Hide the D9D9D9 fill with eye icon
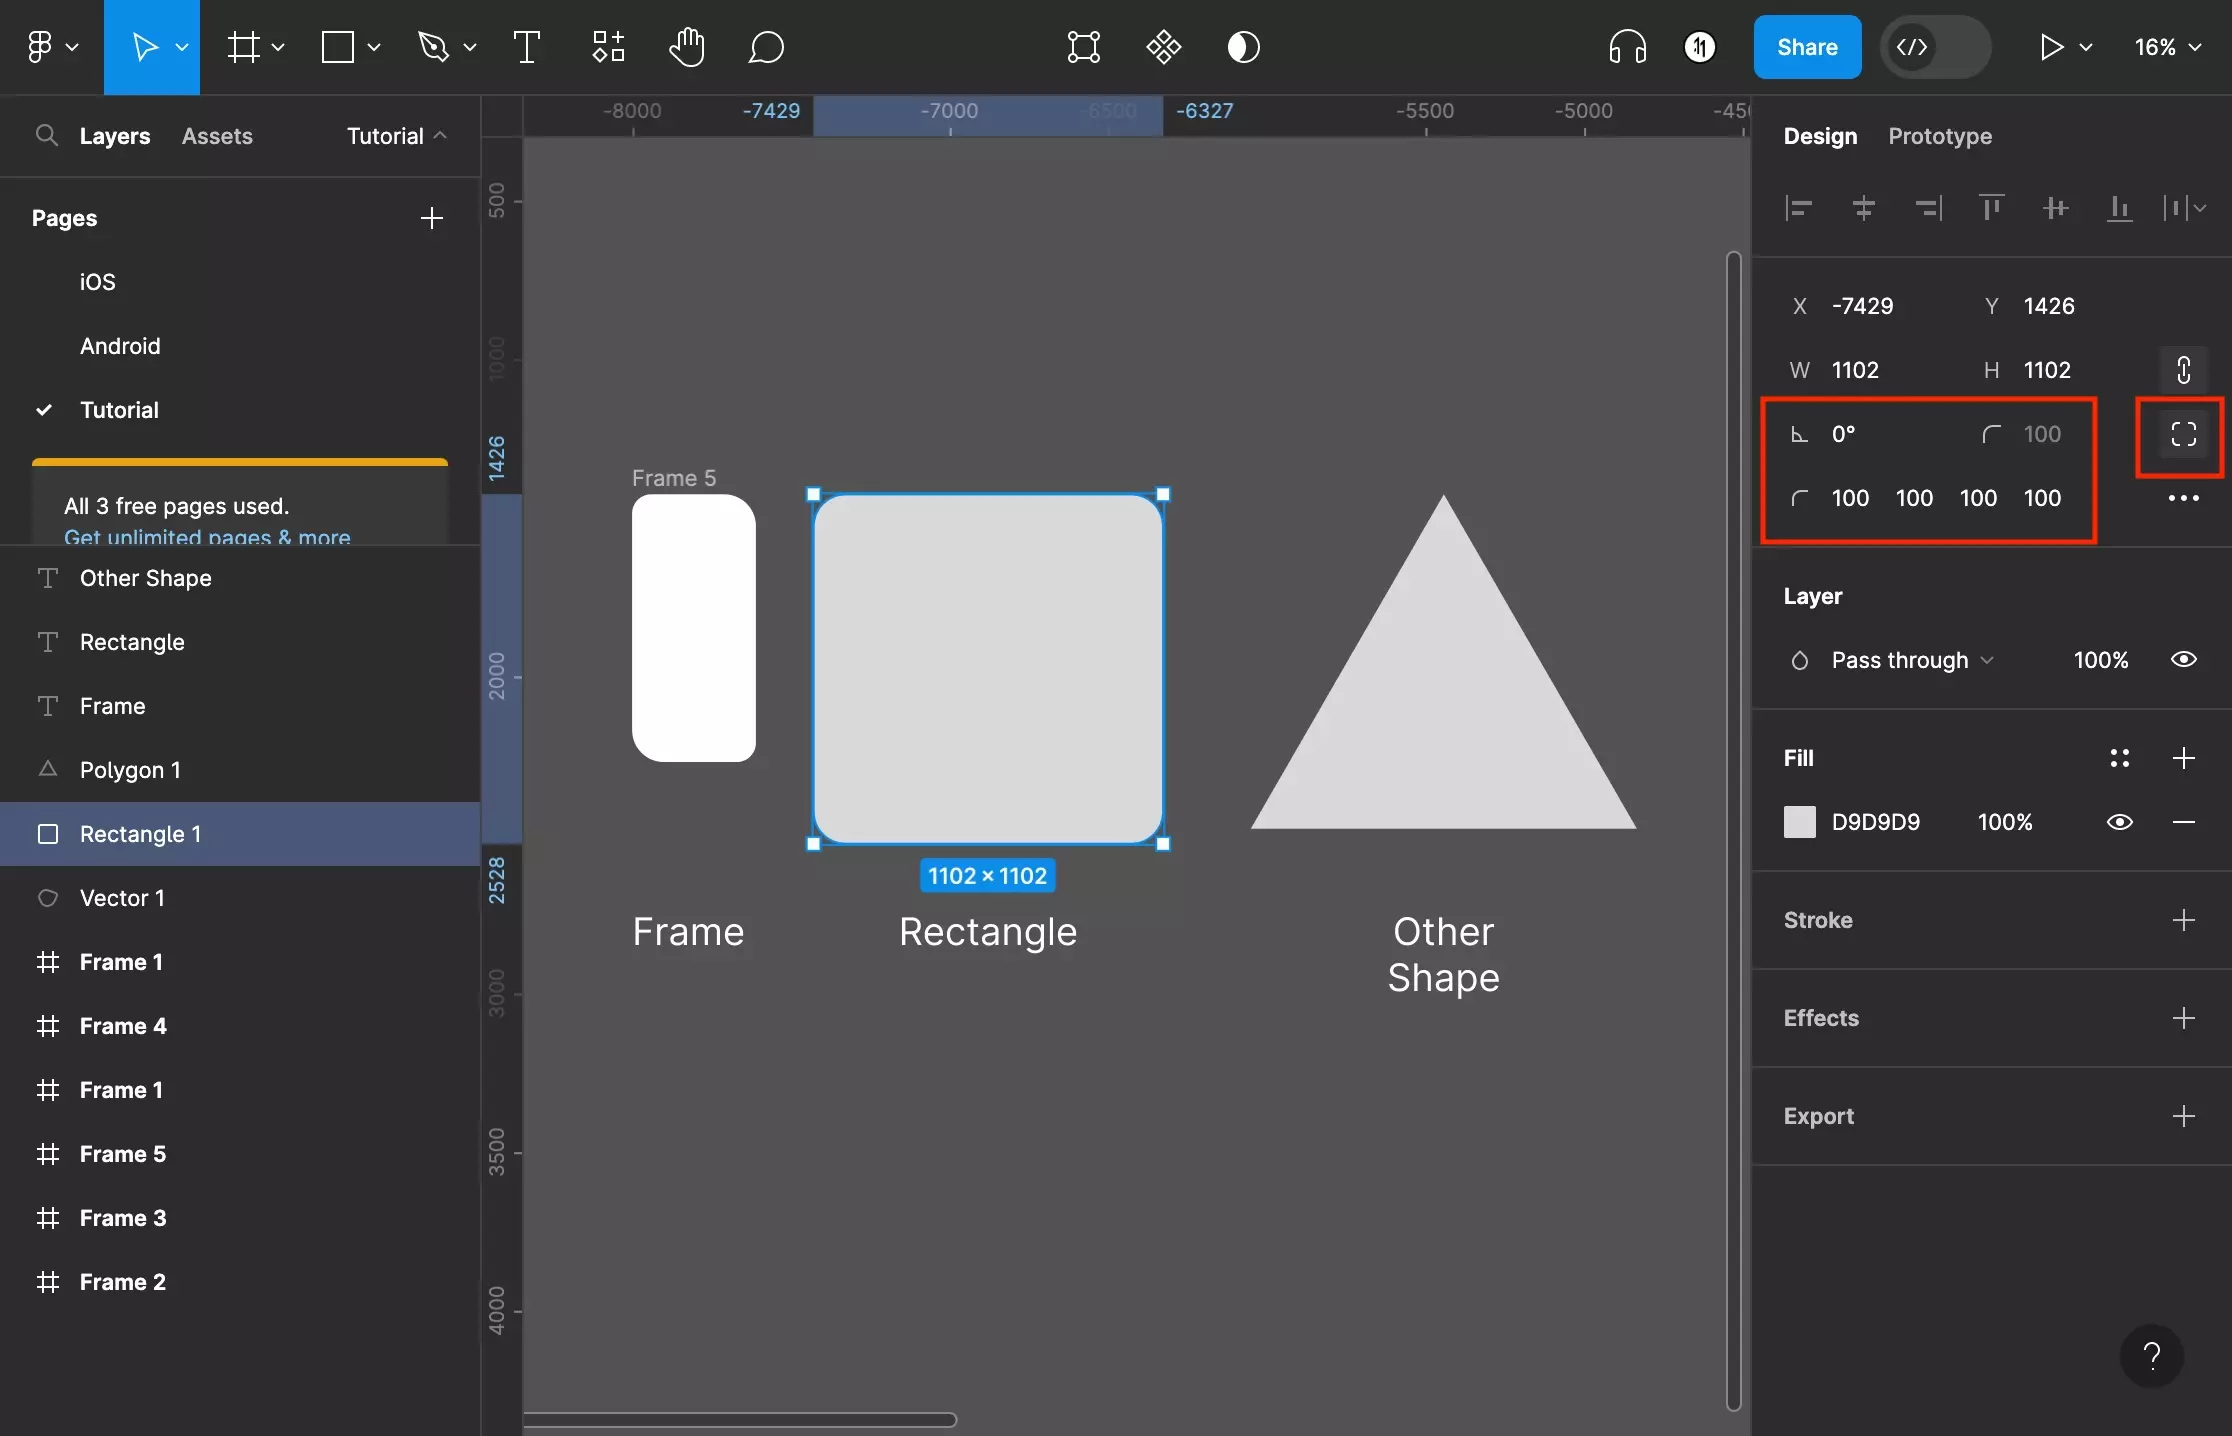Screen dimensions: 2232x1436 pyautogui.click(x=2119, y=822)
